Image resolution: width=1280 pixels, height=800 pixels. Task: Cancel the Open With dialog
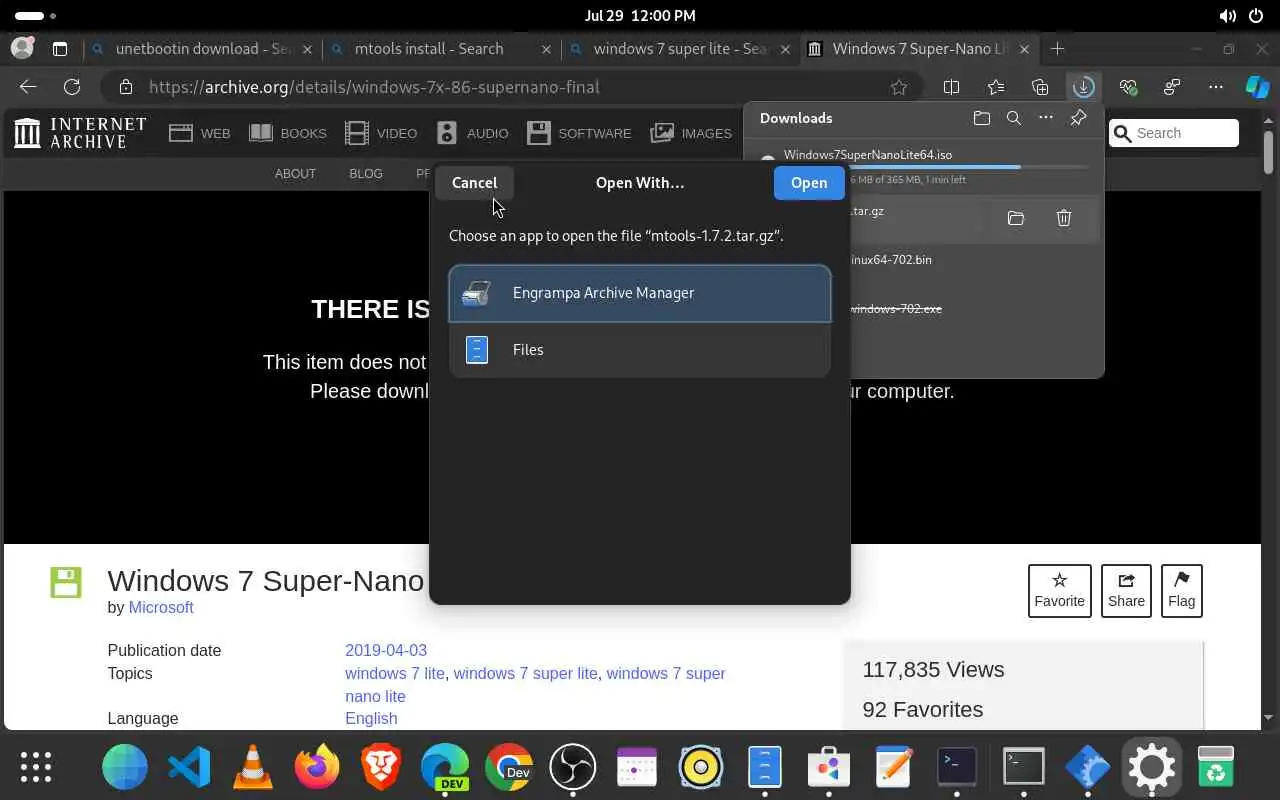point(474,183)
